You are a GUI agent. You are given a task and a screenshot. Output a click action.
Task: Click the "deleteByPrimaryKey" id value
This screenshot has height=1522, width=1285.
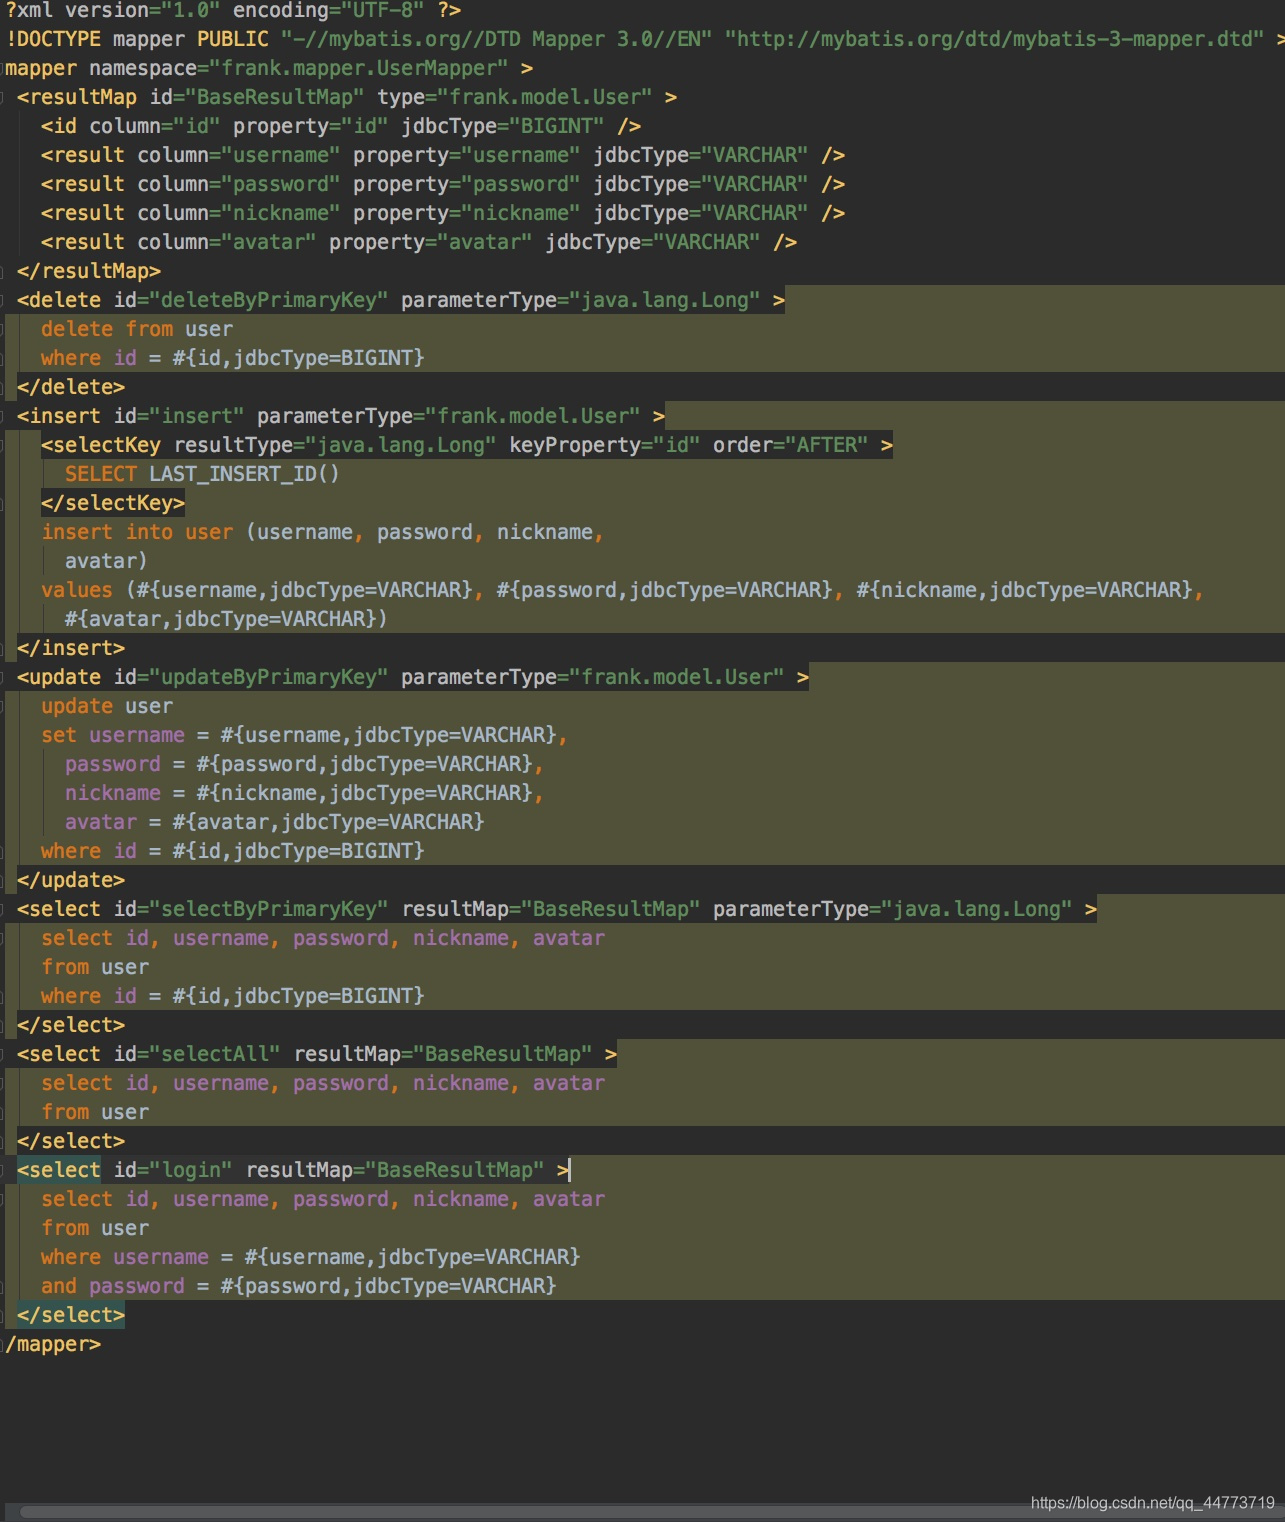coord(269,300)
